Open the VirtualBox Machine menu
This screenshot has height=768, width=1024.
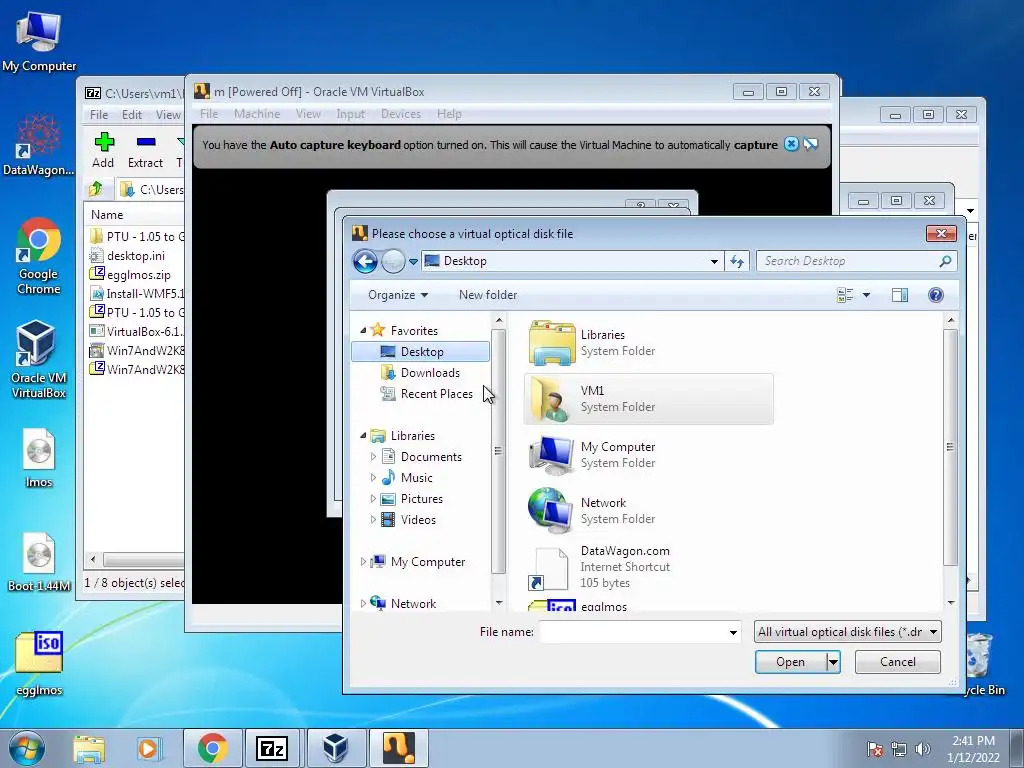[257, 114]
